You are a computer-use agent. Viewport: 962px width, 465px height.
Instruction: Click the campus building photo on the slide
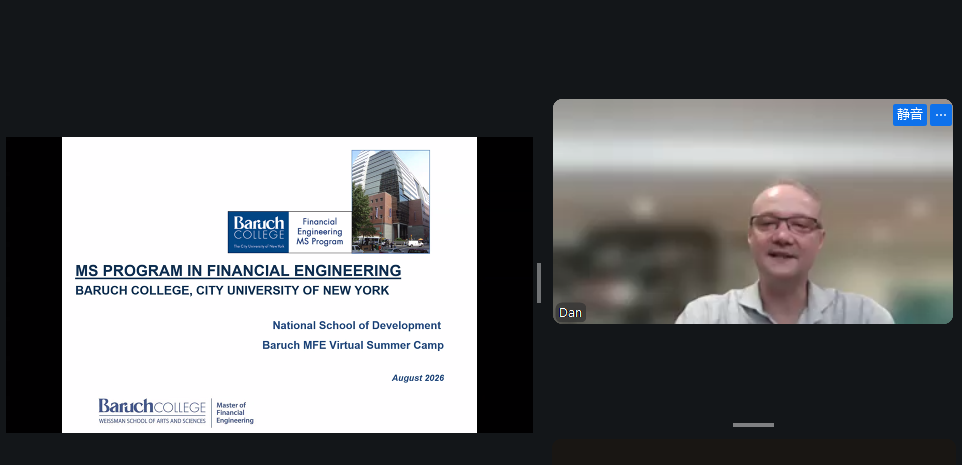[x=390, y=201]
